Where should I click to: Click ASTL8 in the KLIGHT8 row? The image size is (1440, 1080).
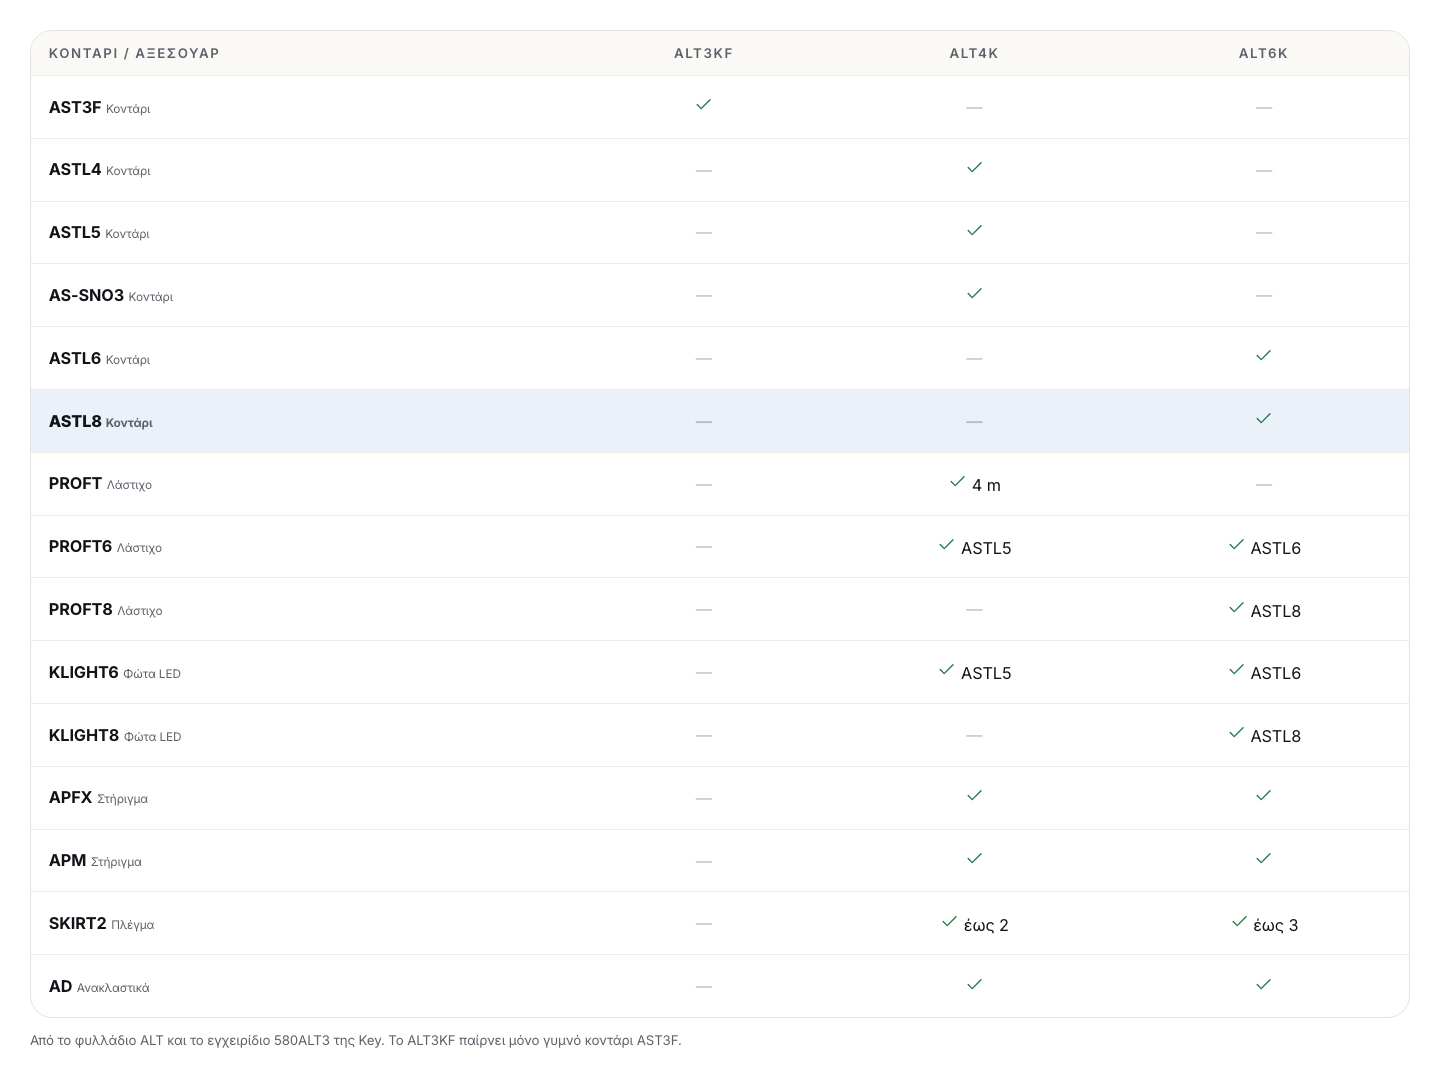[1276, 736]
